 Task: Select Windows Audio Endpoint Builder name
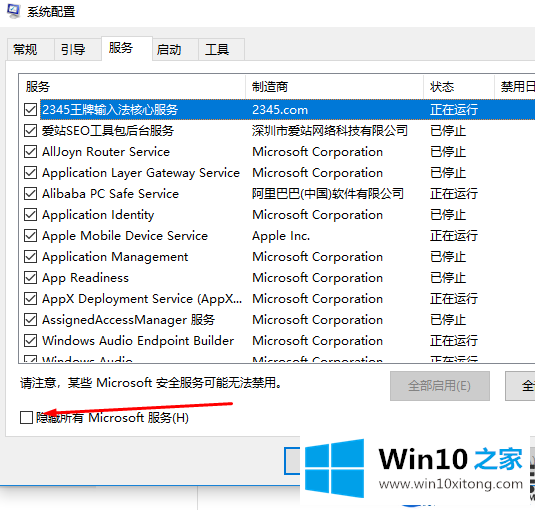tap(138, 340)
